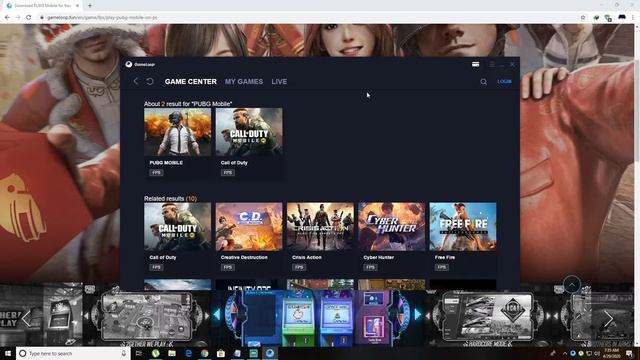Viewport: 640px width, 360px height.
Task: Click the About 2 result for PUBG Mobile text
Action: point(188,104)
